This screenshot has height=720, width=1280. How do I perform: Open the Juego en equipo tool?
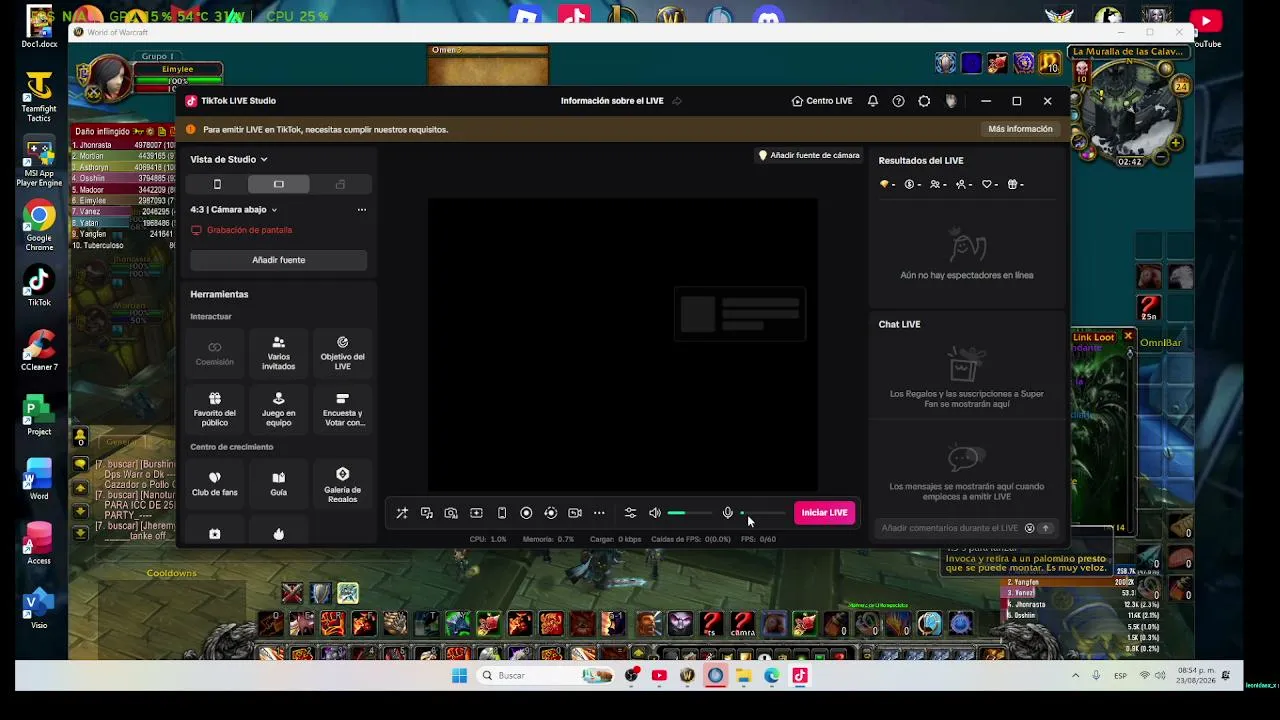(279, 410)
